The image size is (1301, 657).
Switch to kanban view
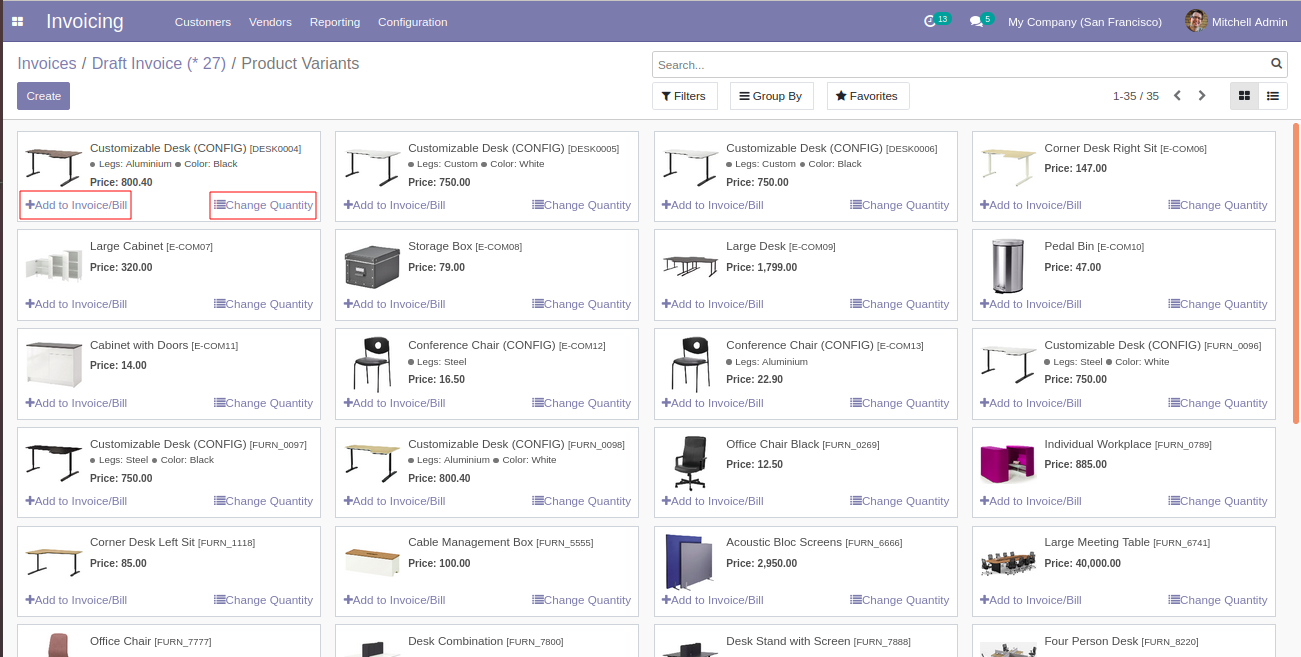click(x=1245, y=96)
